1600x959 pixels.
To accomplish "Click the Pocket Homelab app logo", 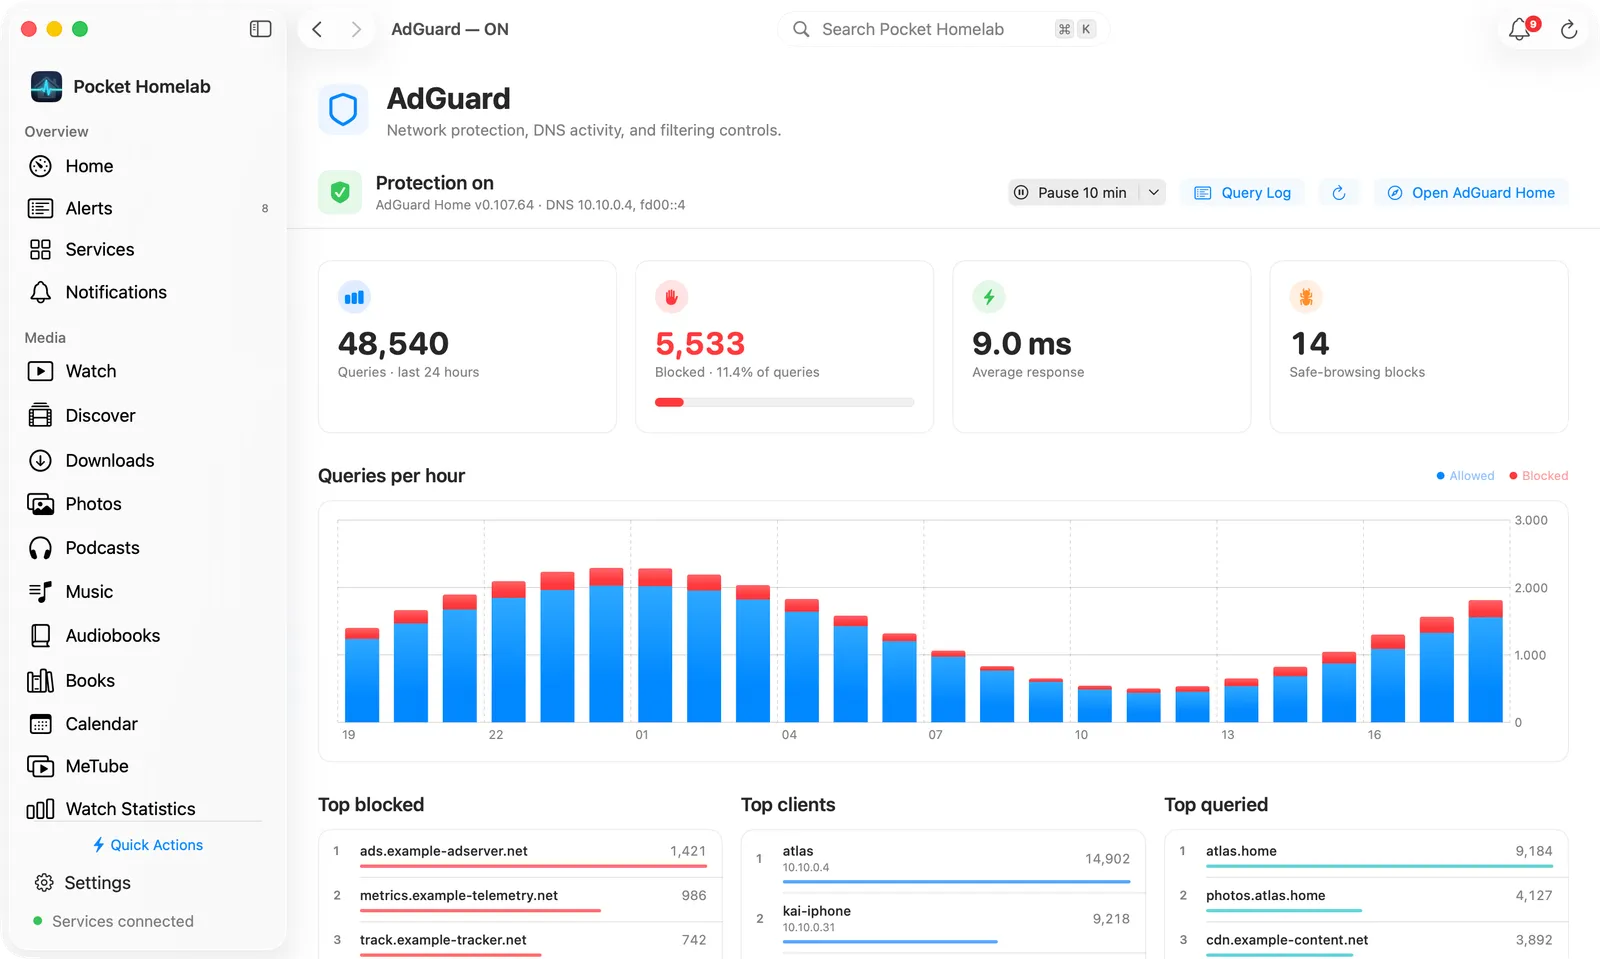I will point(46,87).
